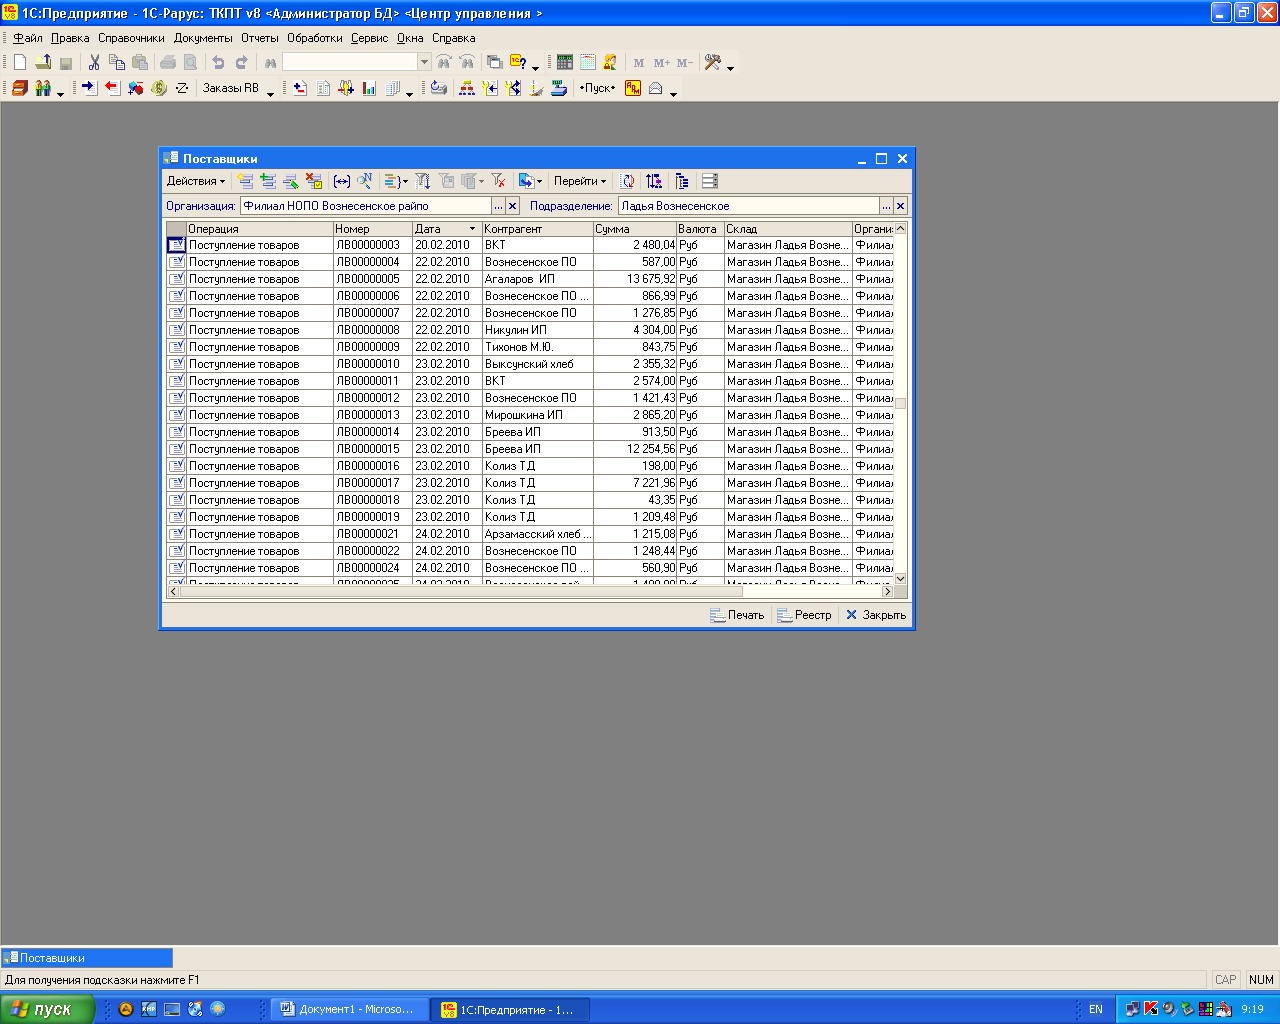Click the Mark for deletion icon in Поставщики toolbar
This screenshot has height=1024, width=1280.
pyautogui.click(x=314, y=181)
